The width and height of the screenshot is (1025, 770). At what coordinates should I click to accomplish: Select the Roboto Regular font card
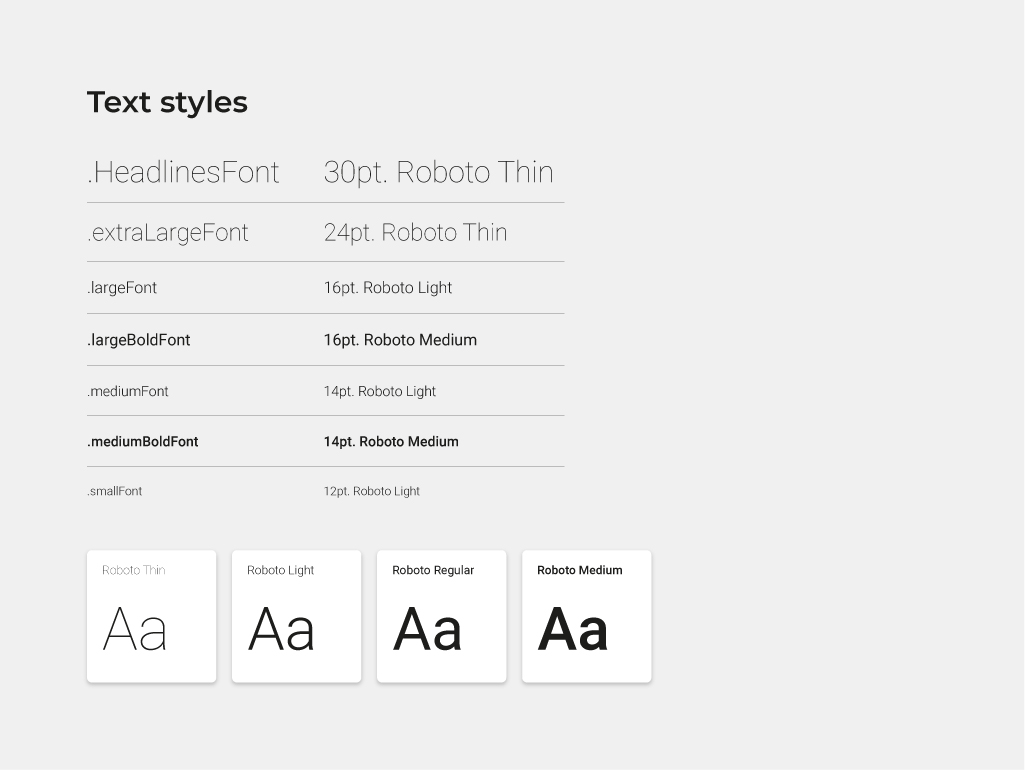tap(441, 616)
